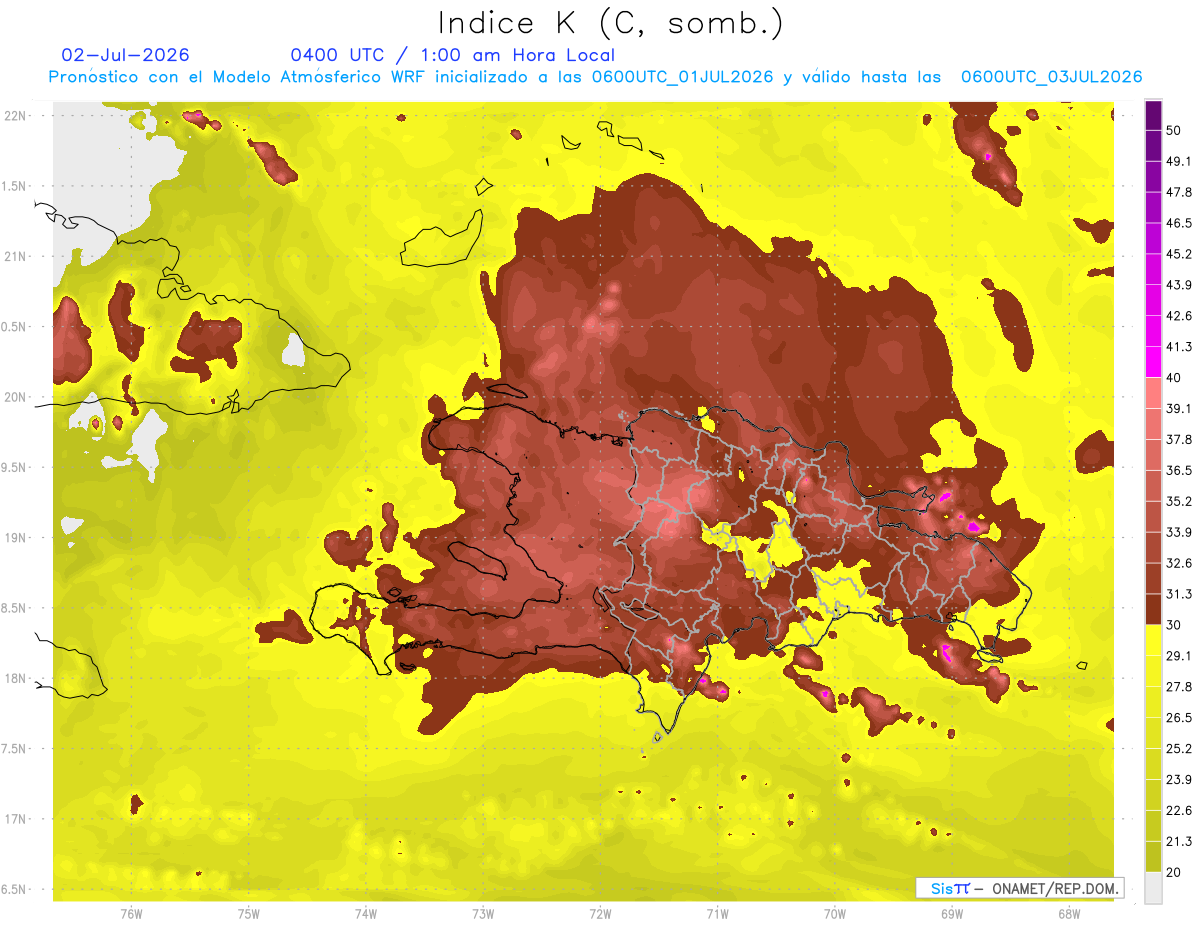Click the colorbar value "35.2"
The image size is (1200, 927).
click(x=1179, y=502)
